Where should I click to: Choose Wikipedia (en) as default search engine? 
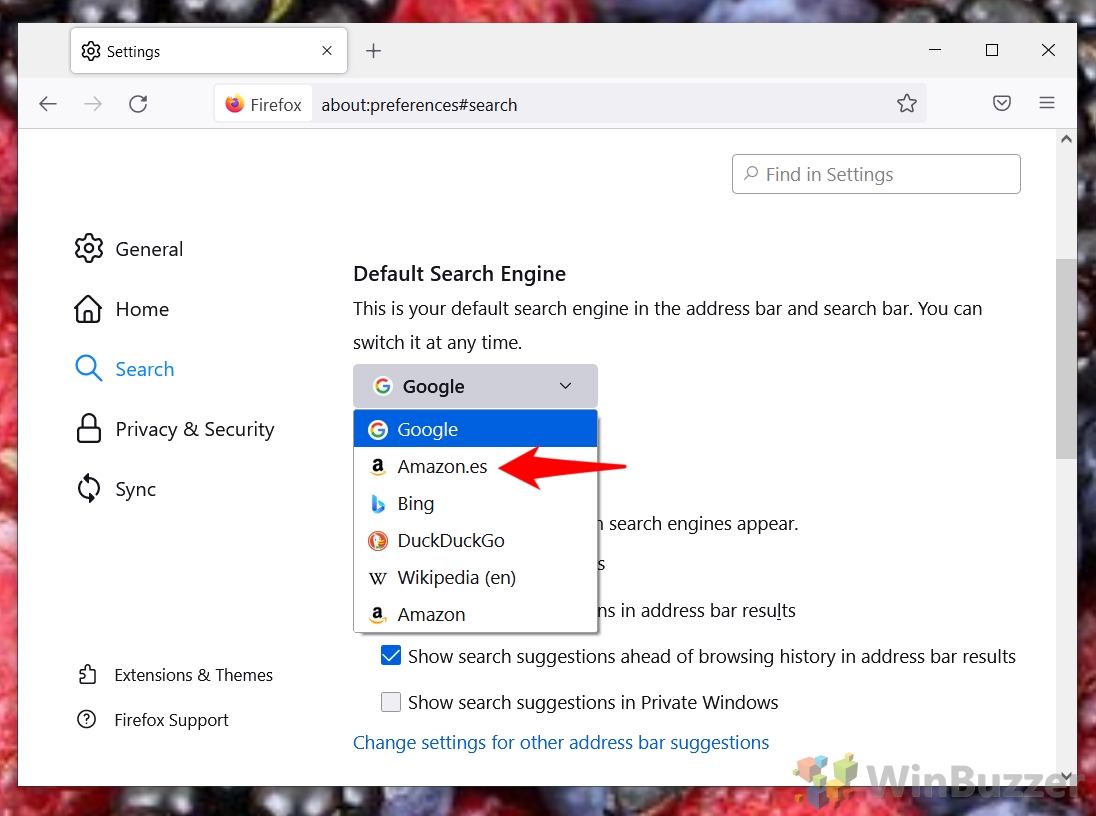point(475,578)
